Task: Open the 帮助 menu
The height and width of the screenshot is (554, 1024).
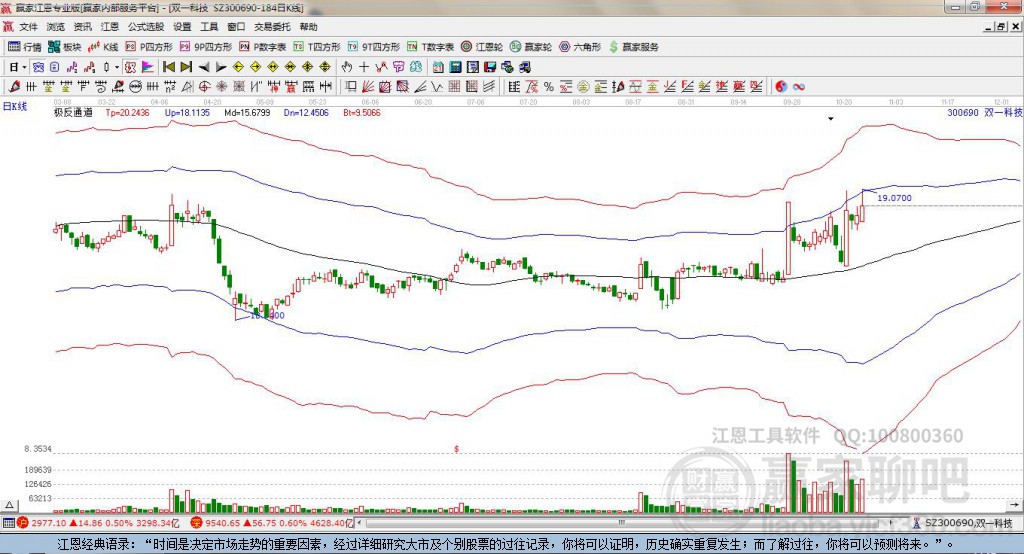Action: [x=308, y=27]
